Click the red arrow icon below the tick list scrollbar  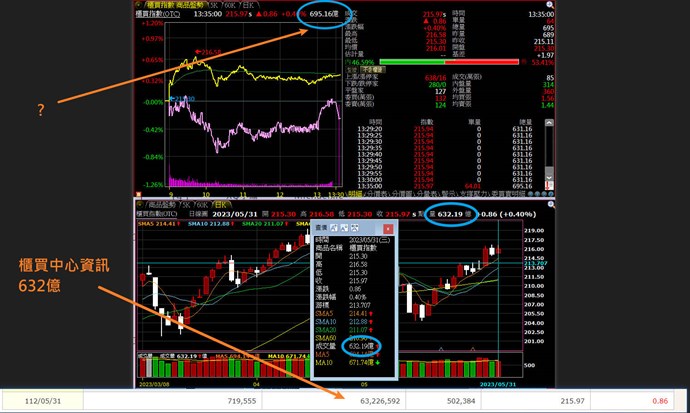[549, 186]
